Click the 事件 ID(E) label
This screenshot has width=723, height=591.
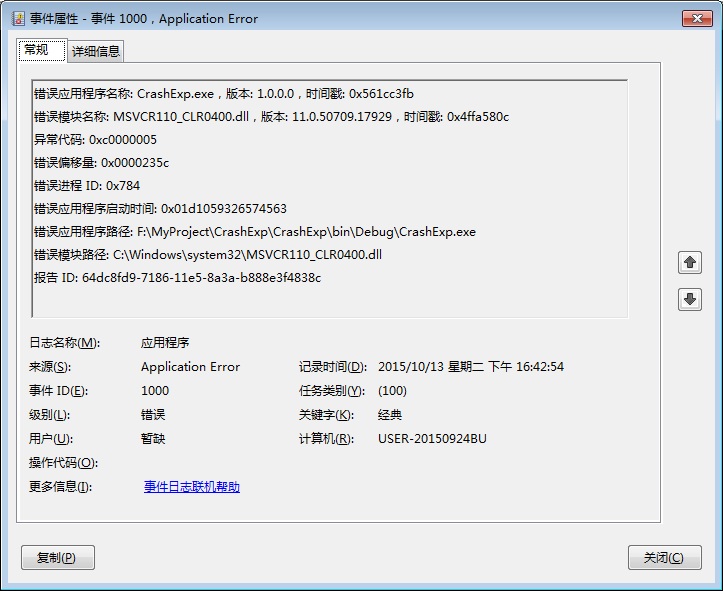click(58, 391)
